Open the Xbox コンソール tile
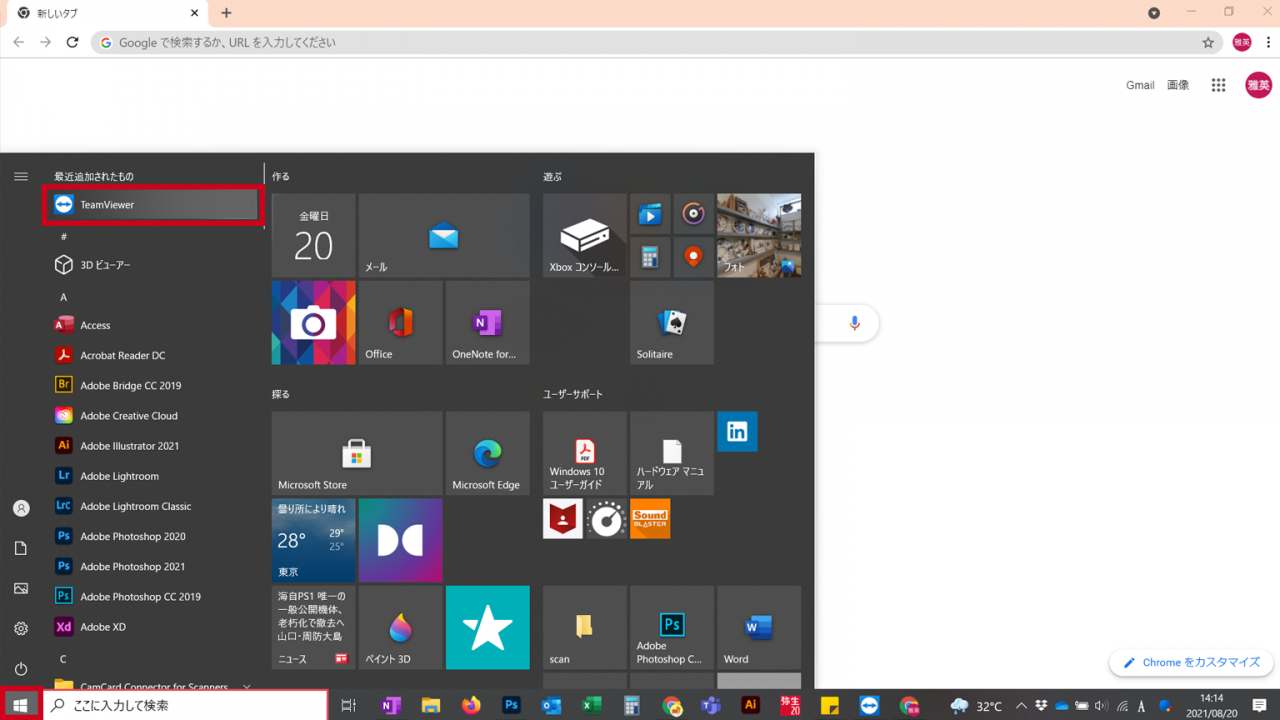The image size is (1280, 720). click(x=584, y=235)
